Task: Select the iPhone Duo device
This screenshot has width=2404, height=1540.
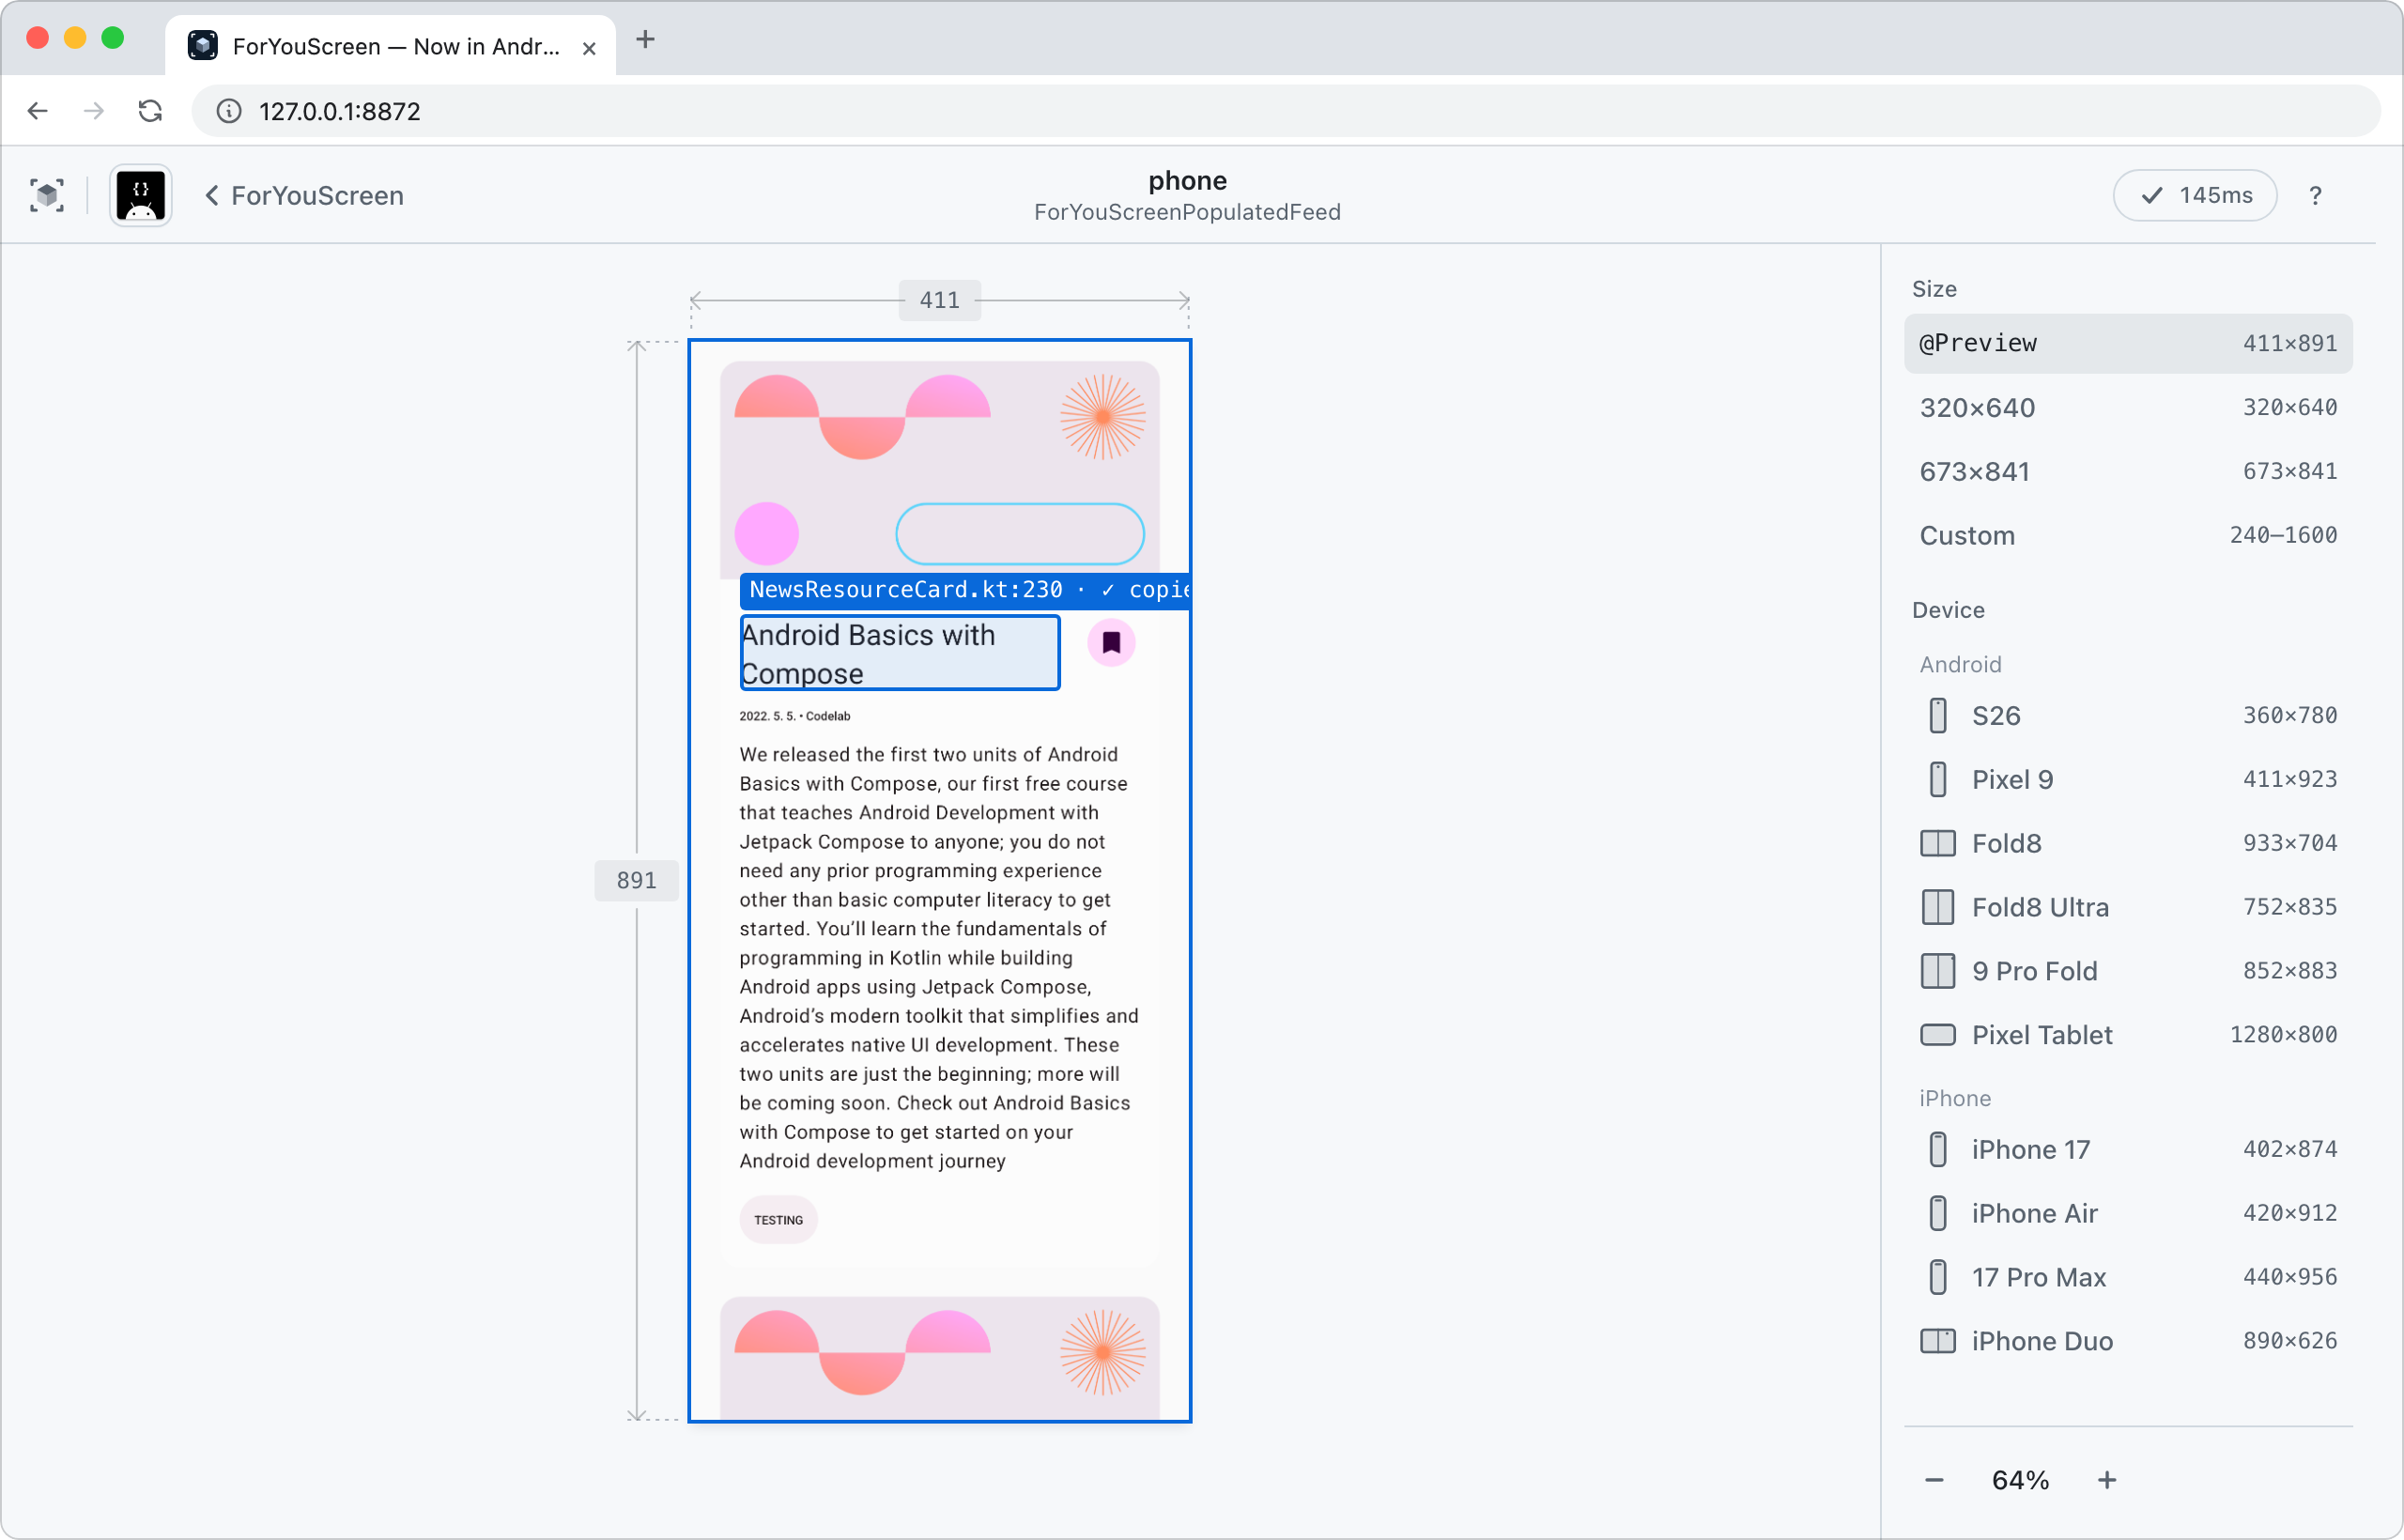Action: pyautogui.click(x=2127, y=1341)
